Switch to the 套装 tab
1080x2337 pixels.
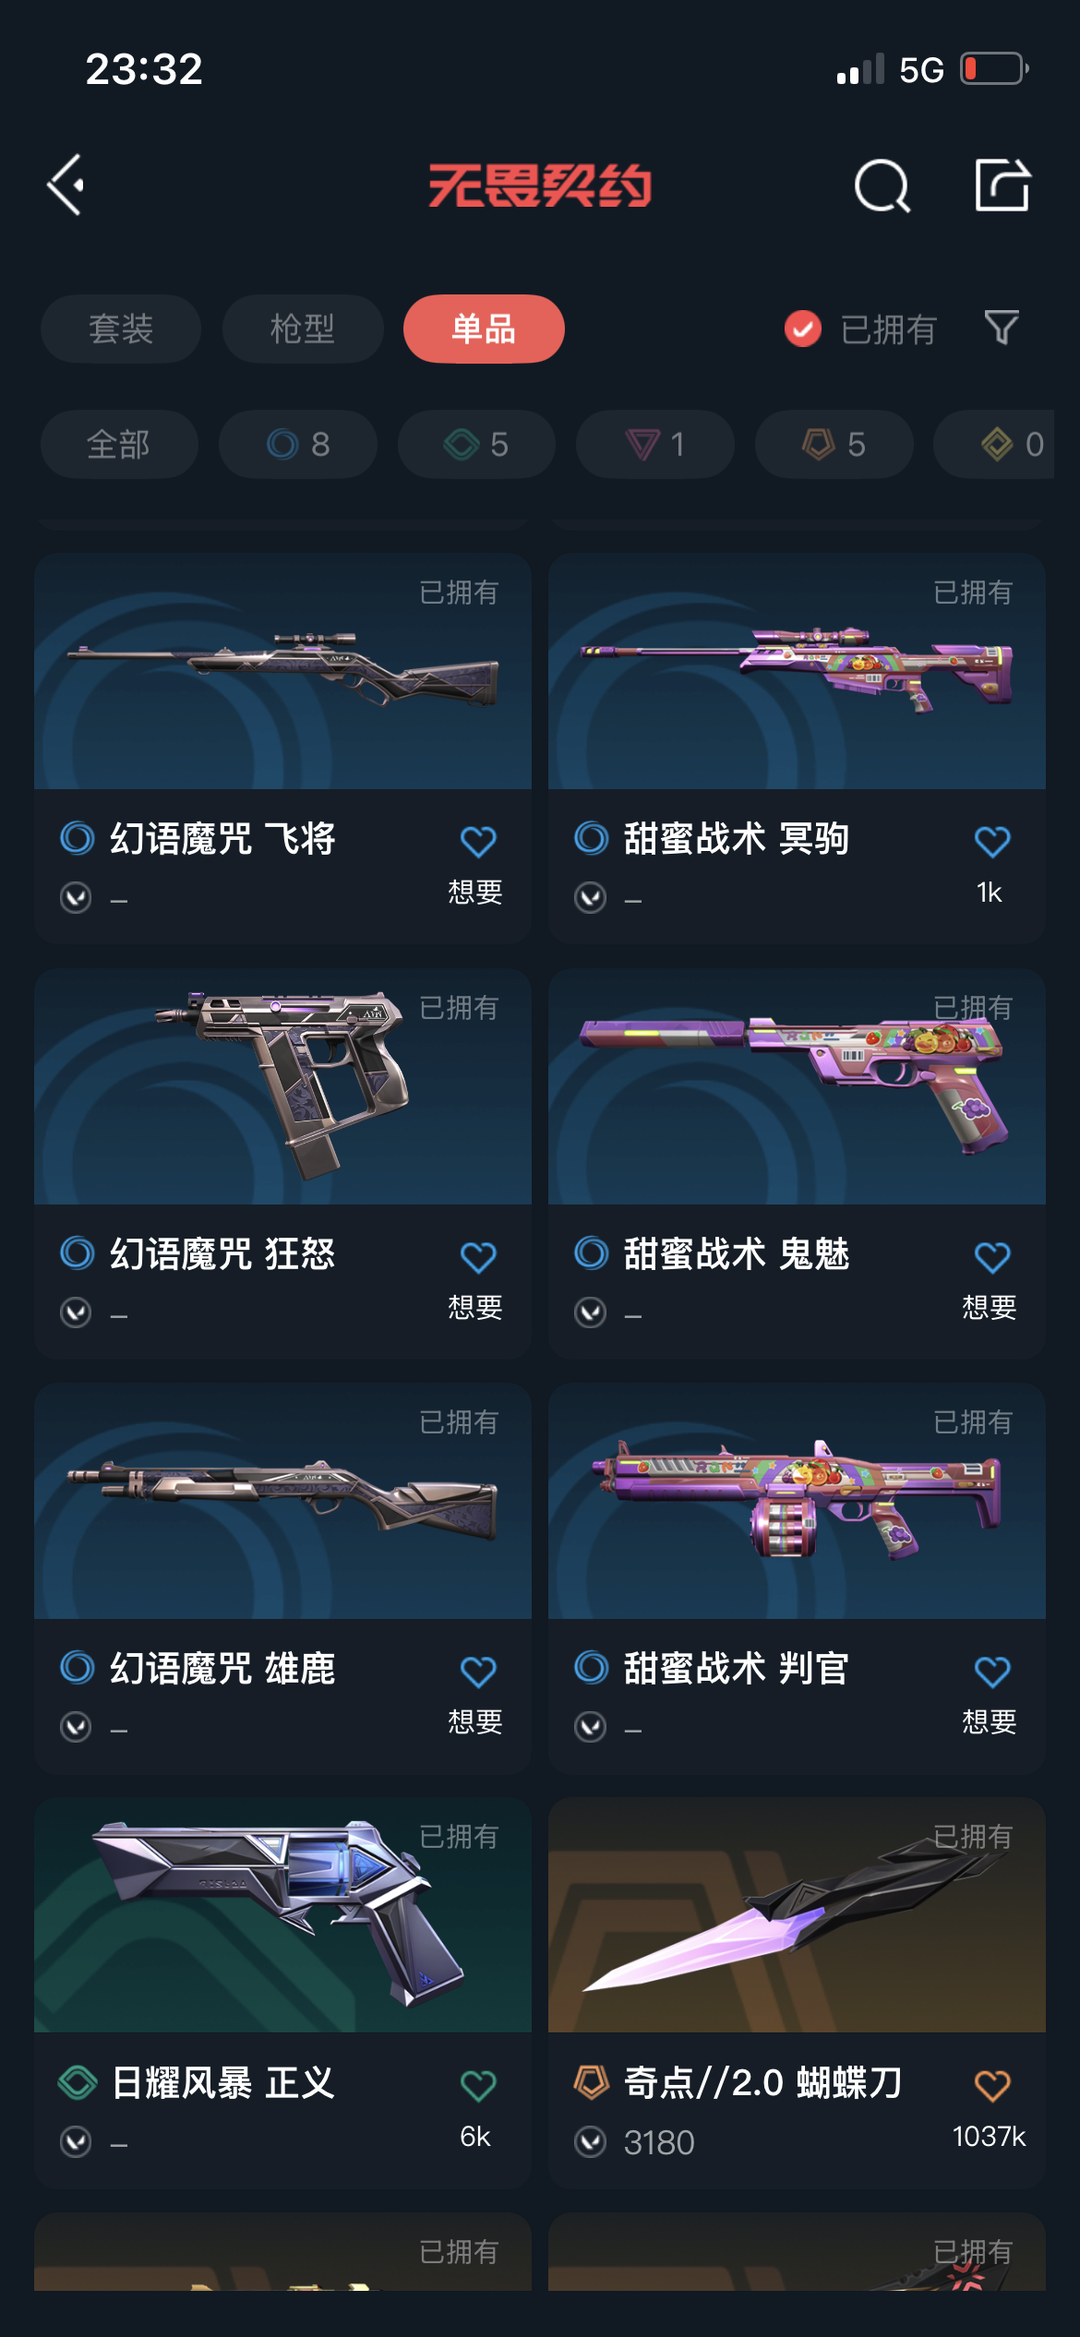click(x=121, y=329)
